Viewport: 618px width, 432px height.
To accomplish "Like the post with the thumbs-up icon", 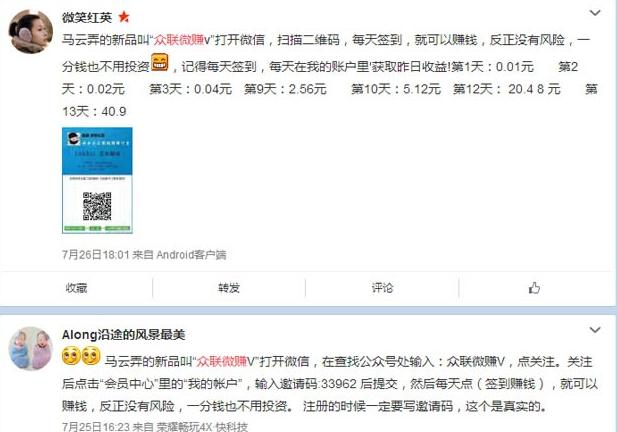I will [x=534, y=288].
